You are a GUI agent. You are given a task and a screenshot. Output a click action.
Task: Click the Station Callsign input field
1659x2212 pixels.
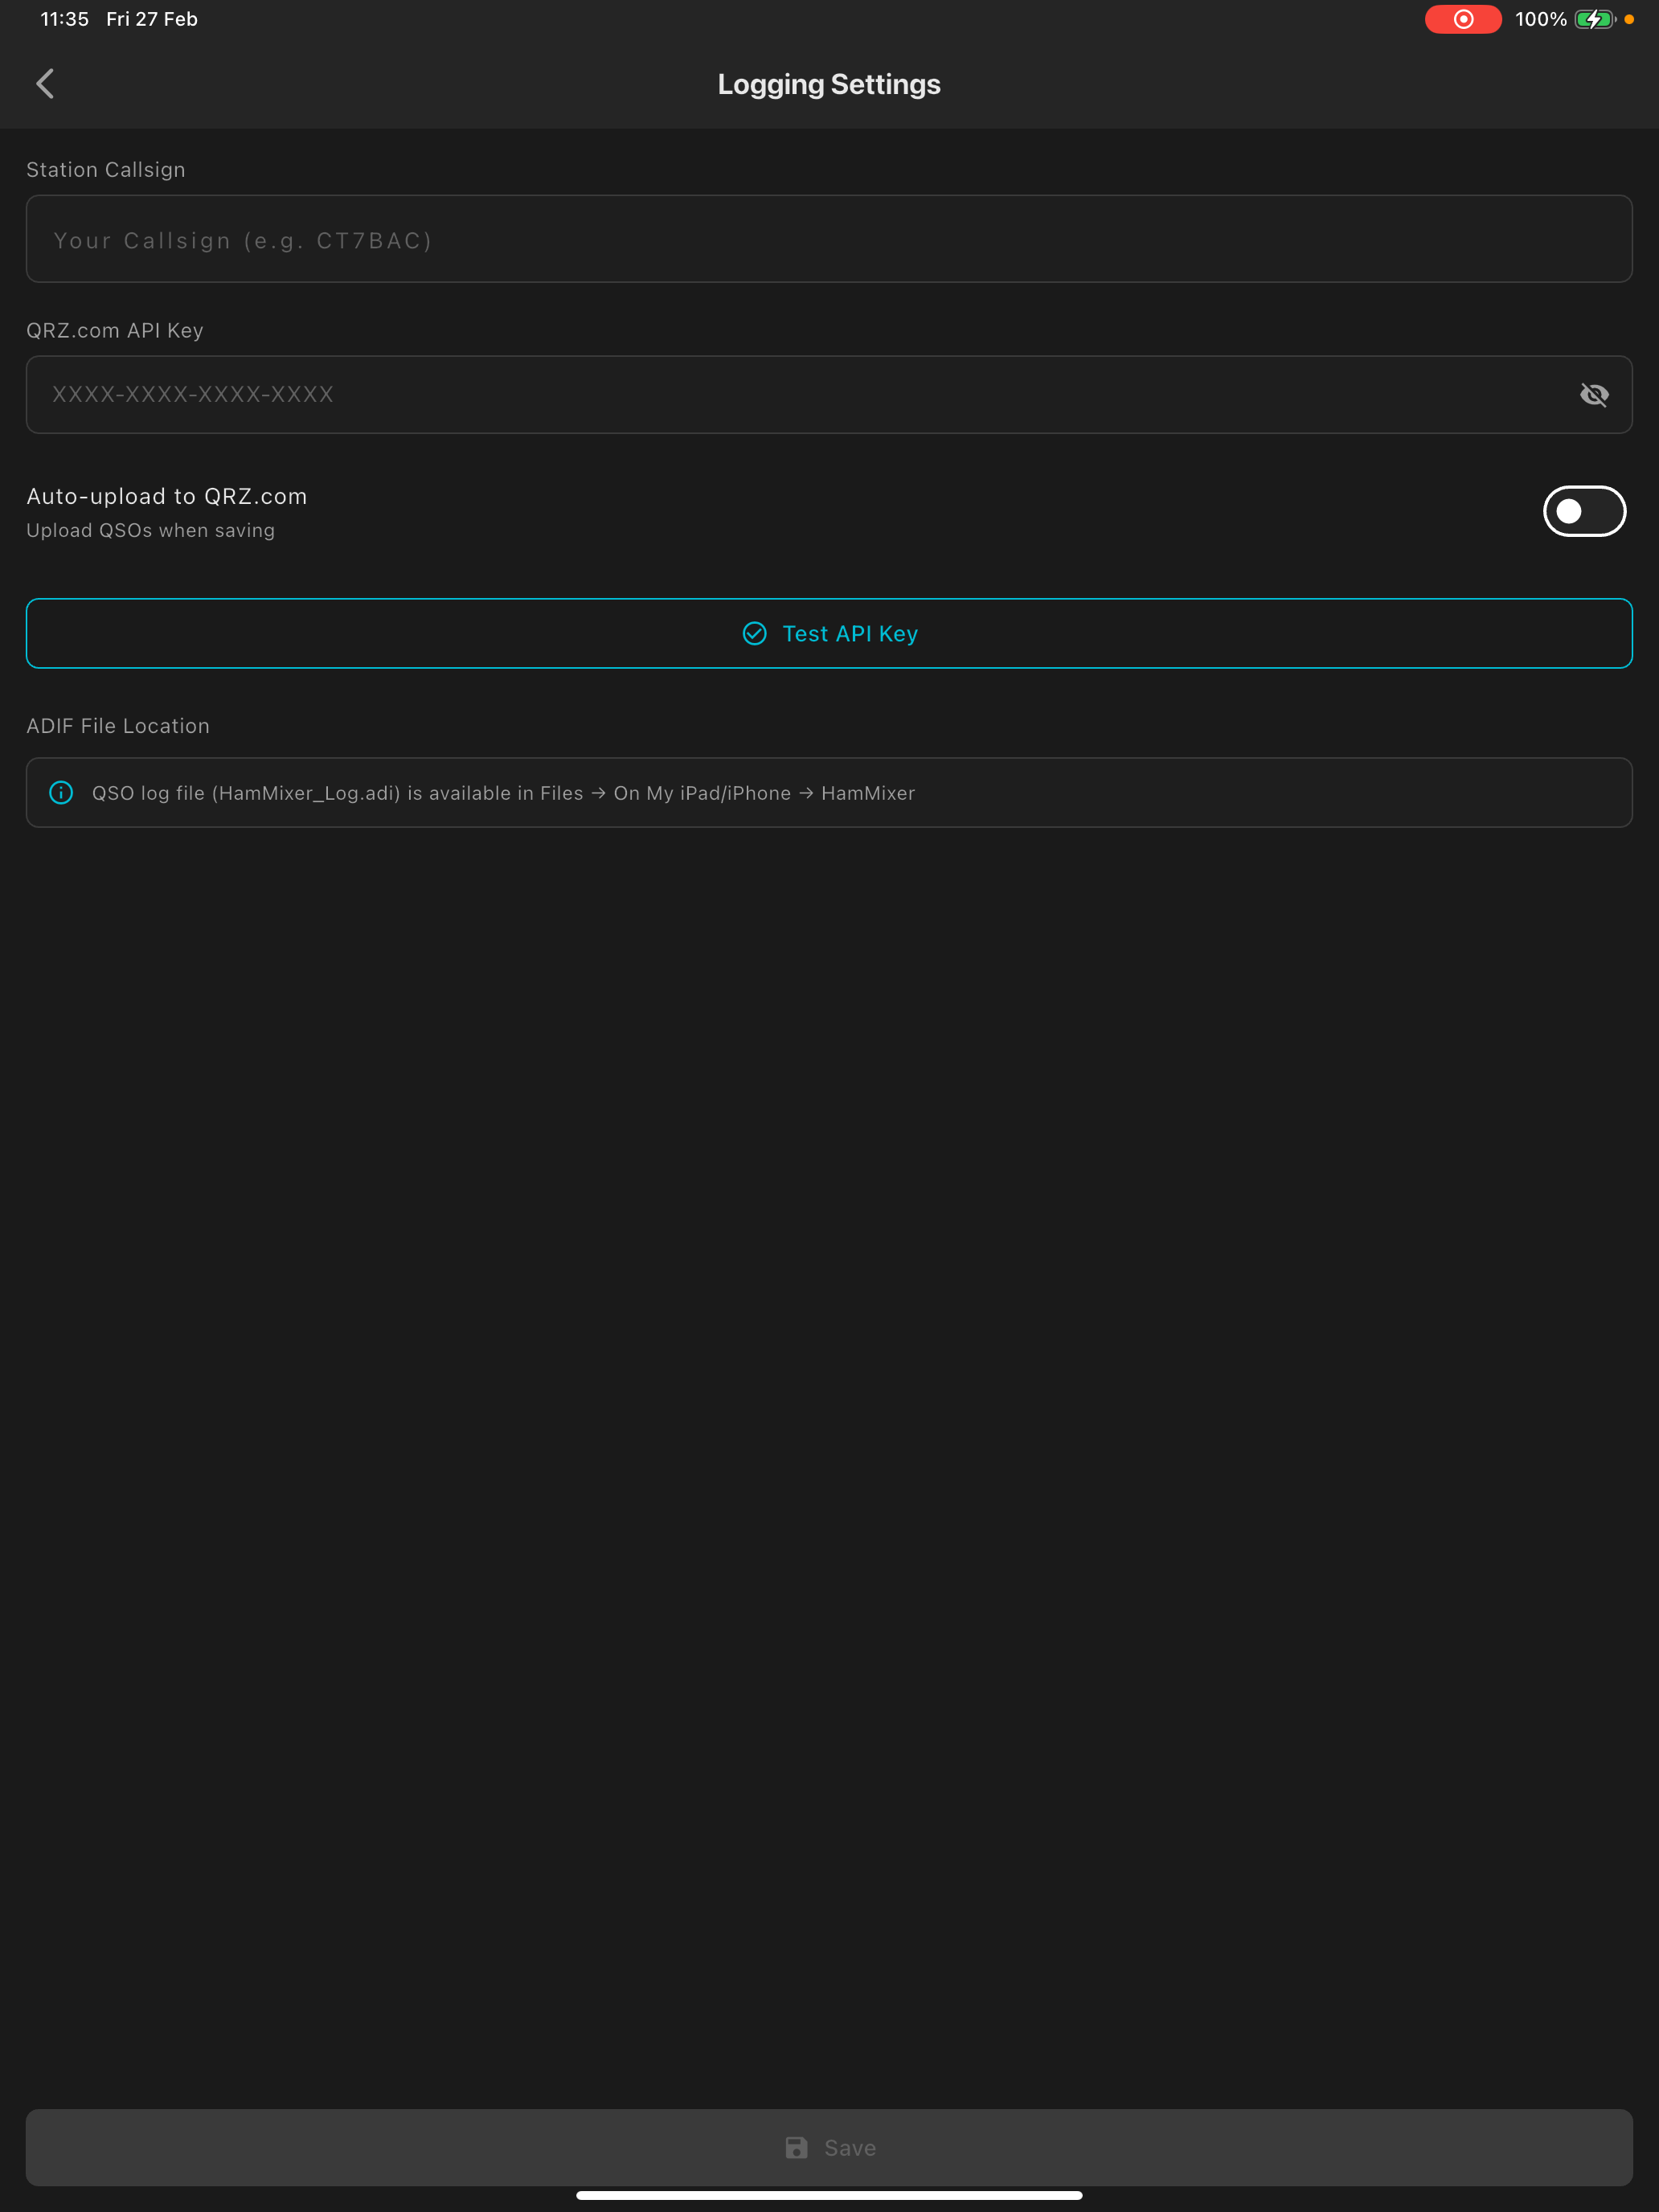tap(829, 239)
